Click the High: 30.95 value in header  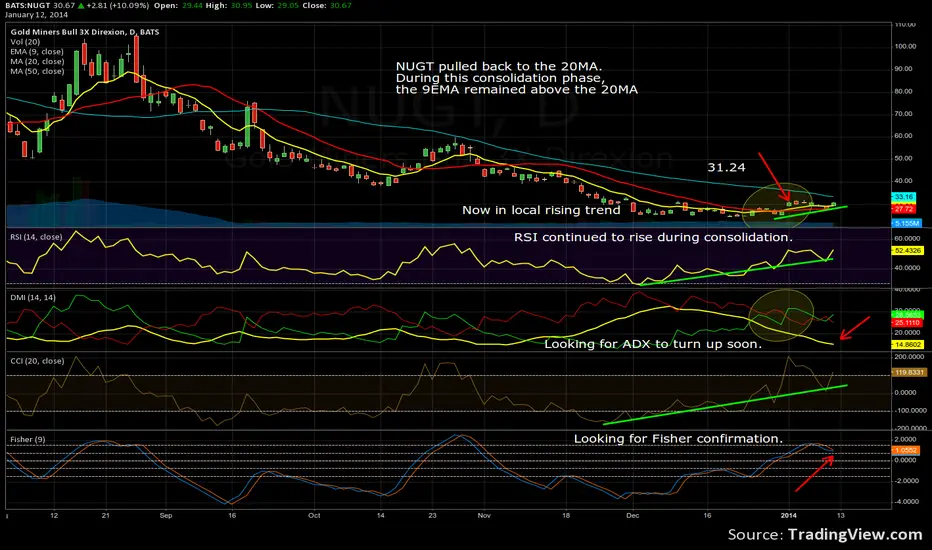tap(228, 5)
